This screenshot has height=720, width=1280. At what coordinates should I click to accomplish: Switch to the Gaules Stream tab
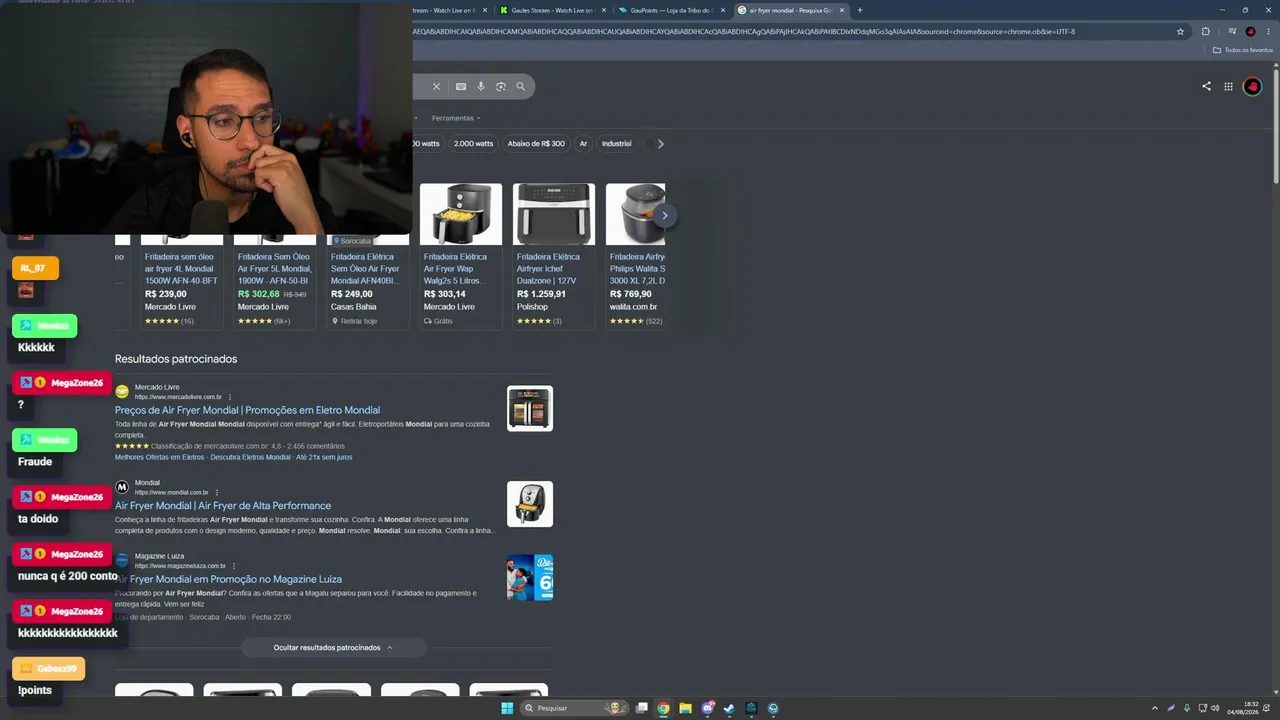coord(552,10)
